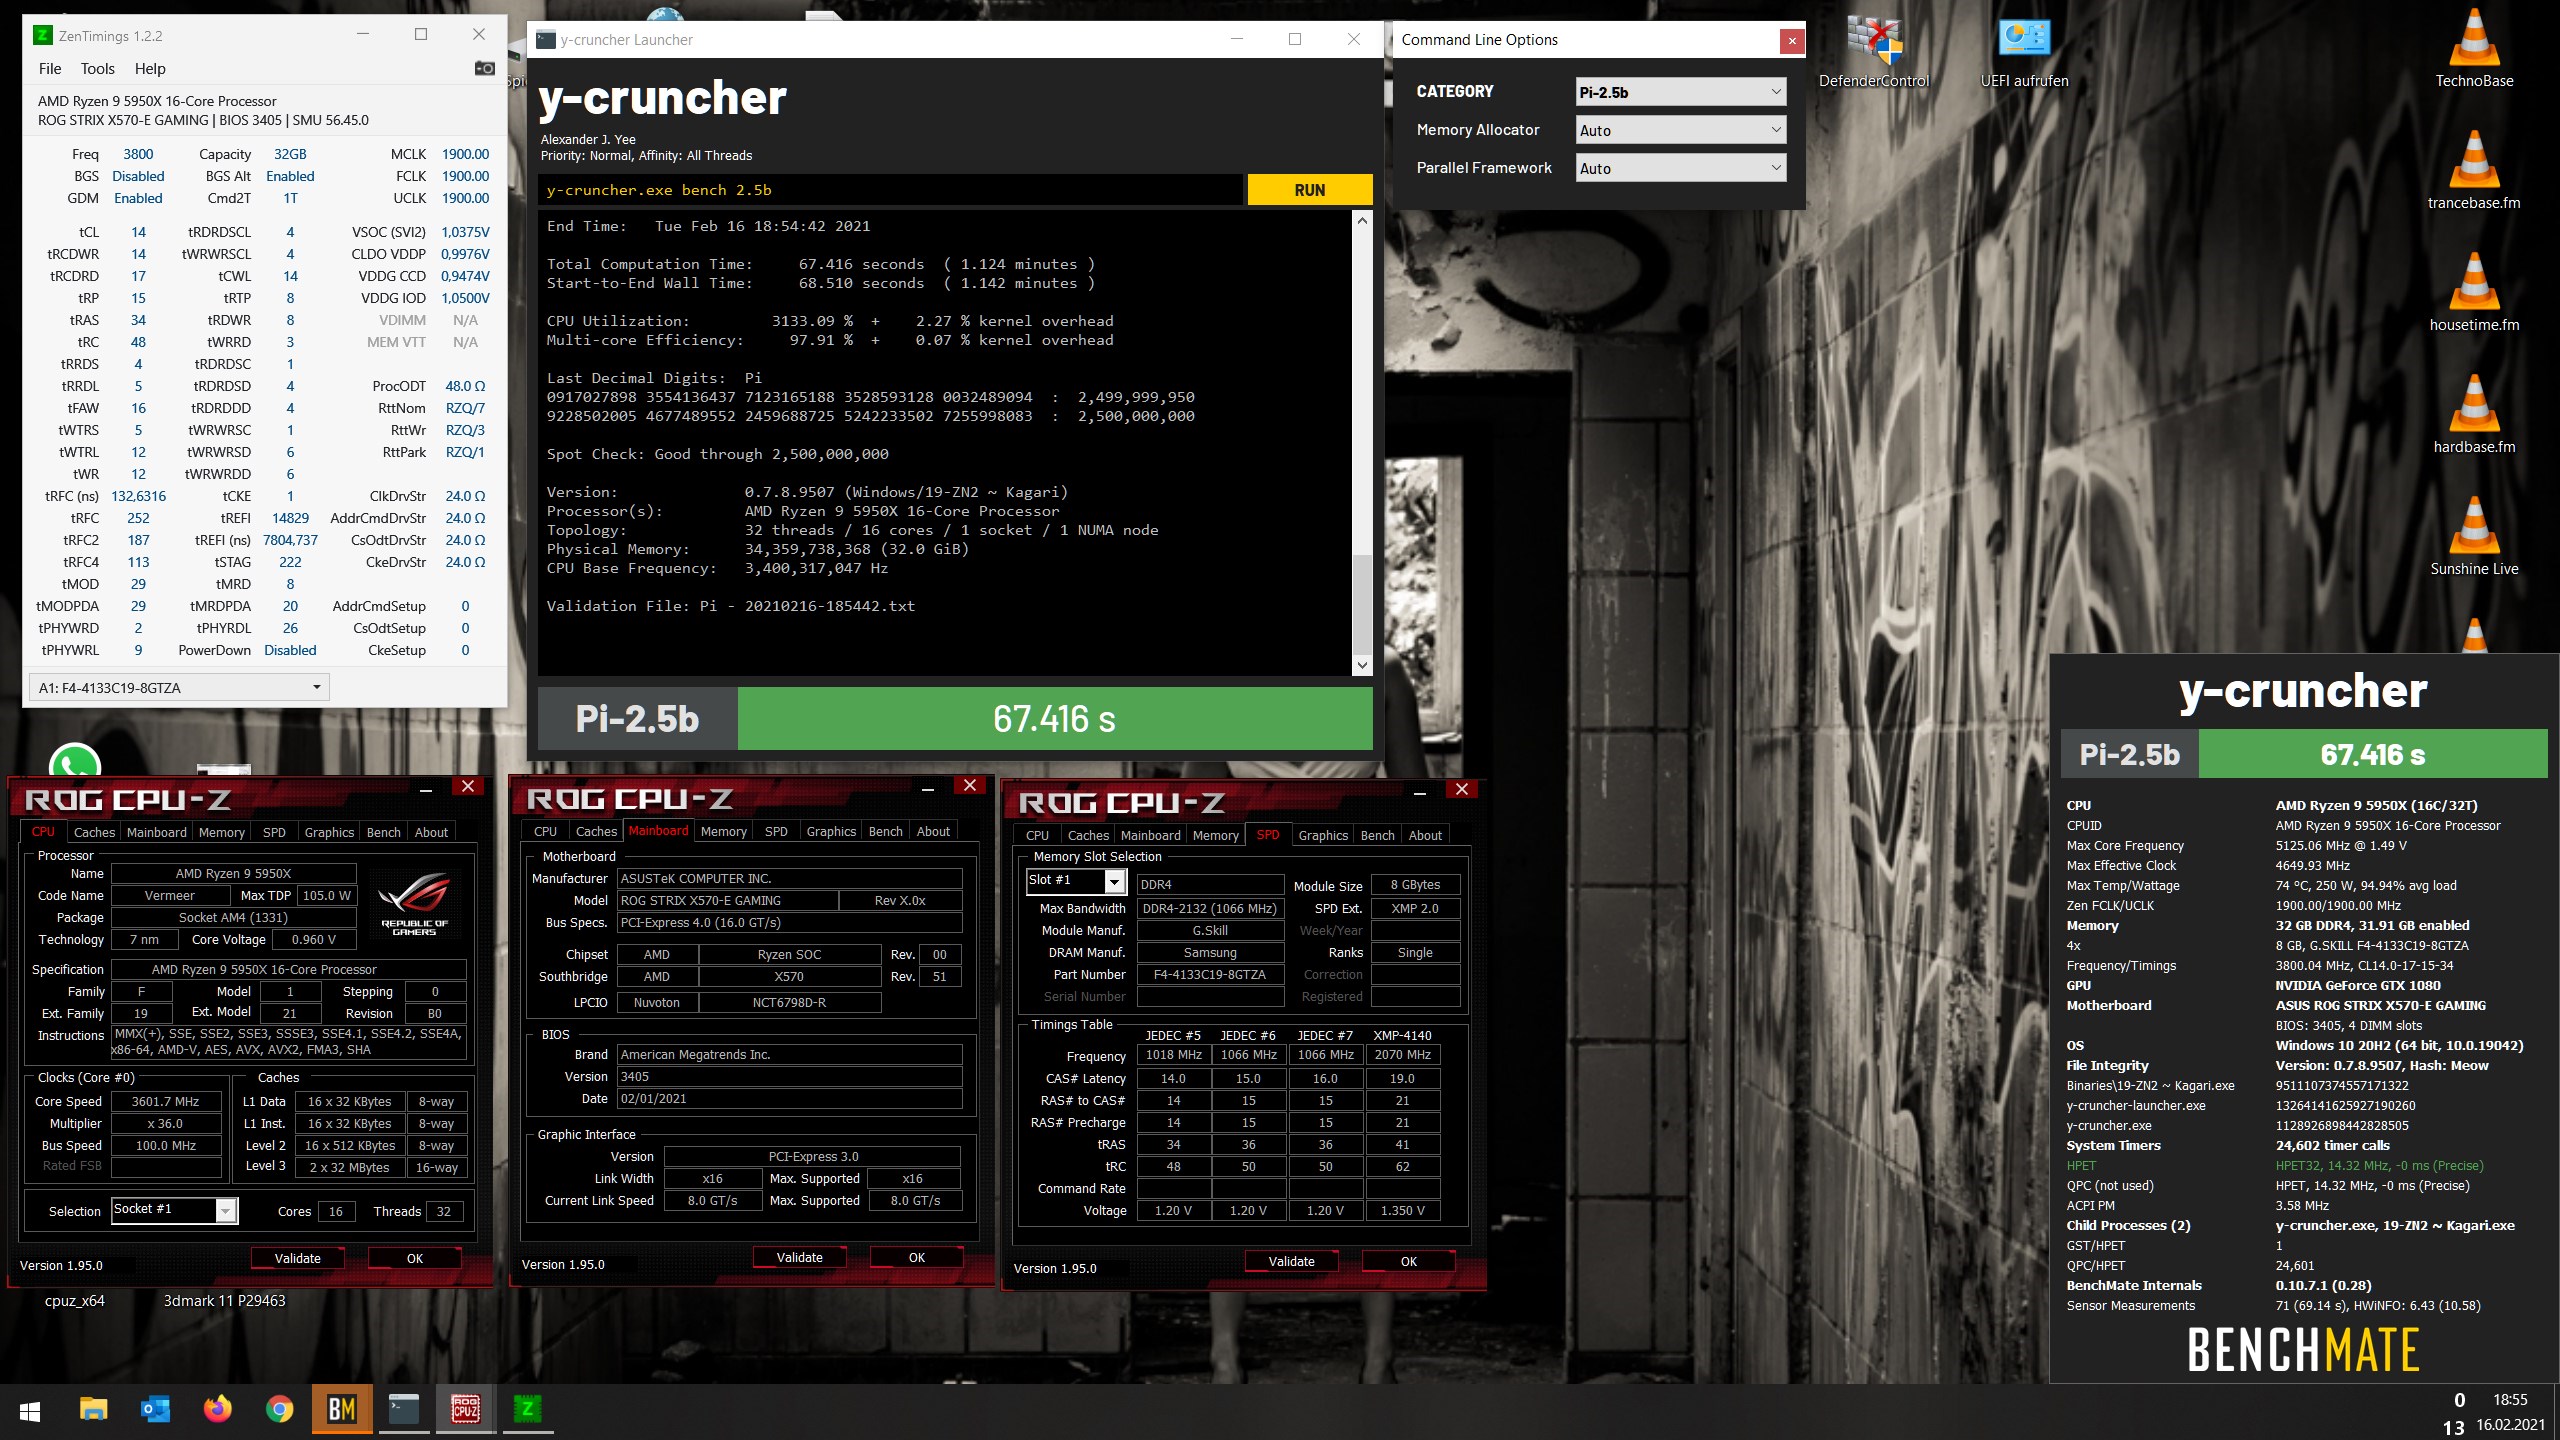This screenshot has height=1440, width=2560.
Task: Click the ZenTimings title bar app icon
Action: pyautogui.click(x=42, y=35)
